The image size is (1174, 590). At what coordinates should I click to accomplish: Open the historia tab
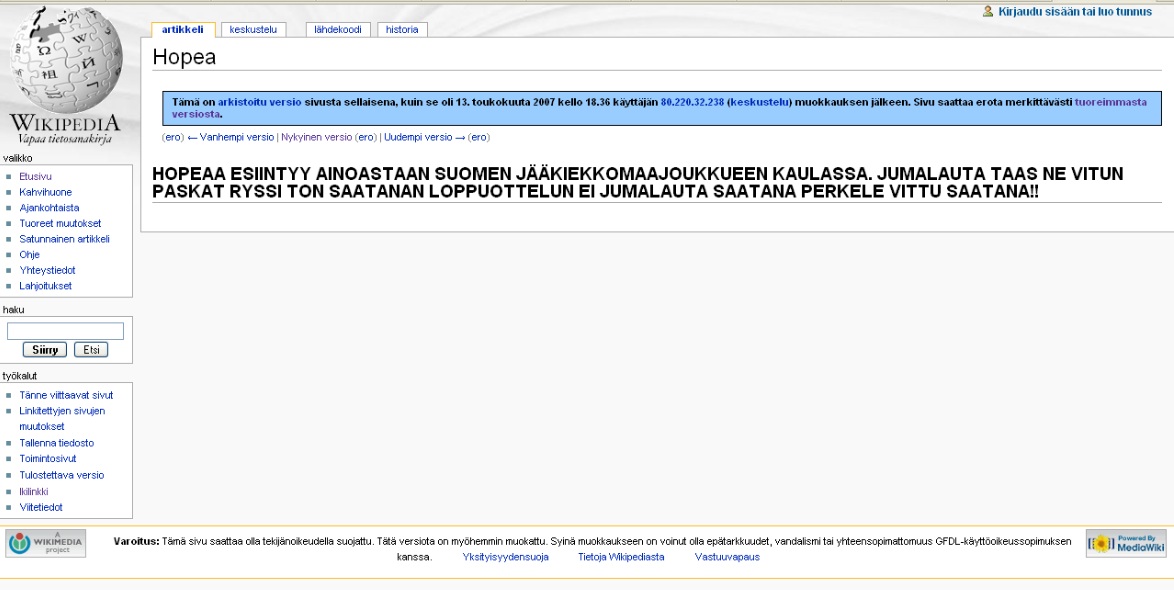(x=402, y=29)
